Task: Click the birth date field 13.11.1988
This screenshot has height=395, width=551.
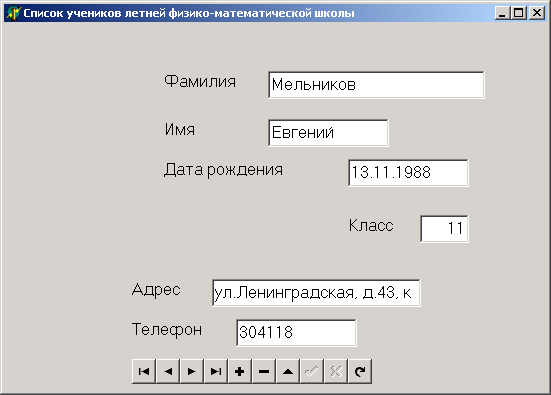Action: tap(408, 173)
